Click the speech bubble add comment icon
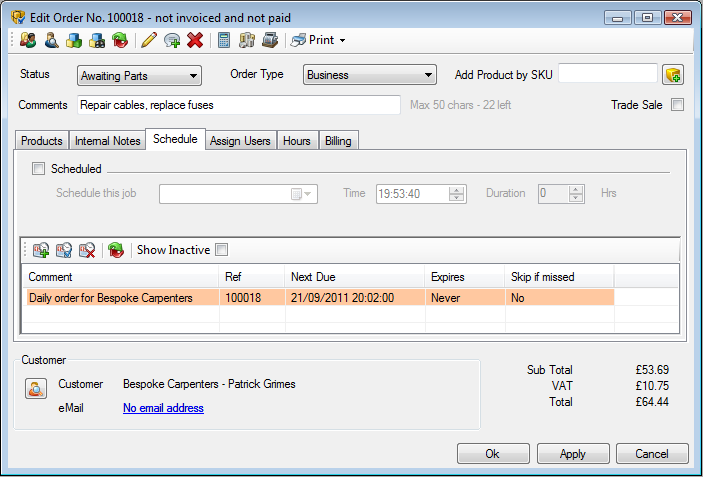Screen dimensions: 703x477 tap(172, 40)
